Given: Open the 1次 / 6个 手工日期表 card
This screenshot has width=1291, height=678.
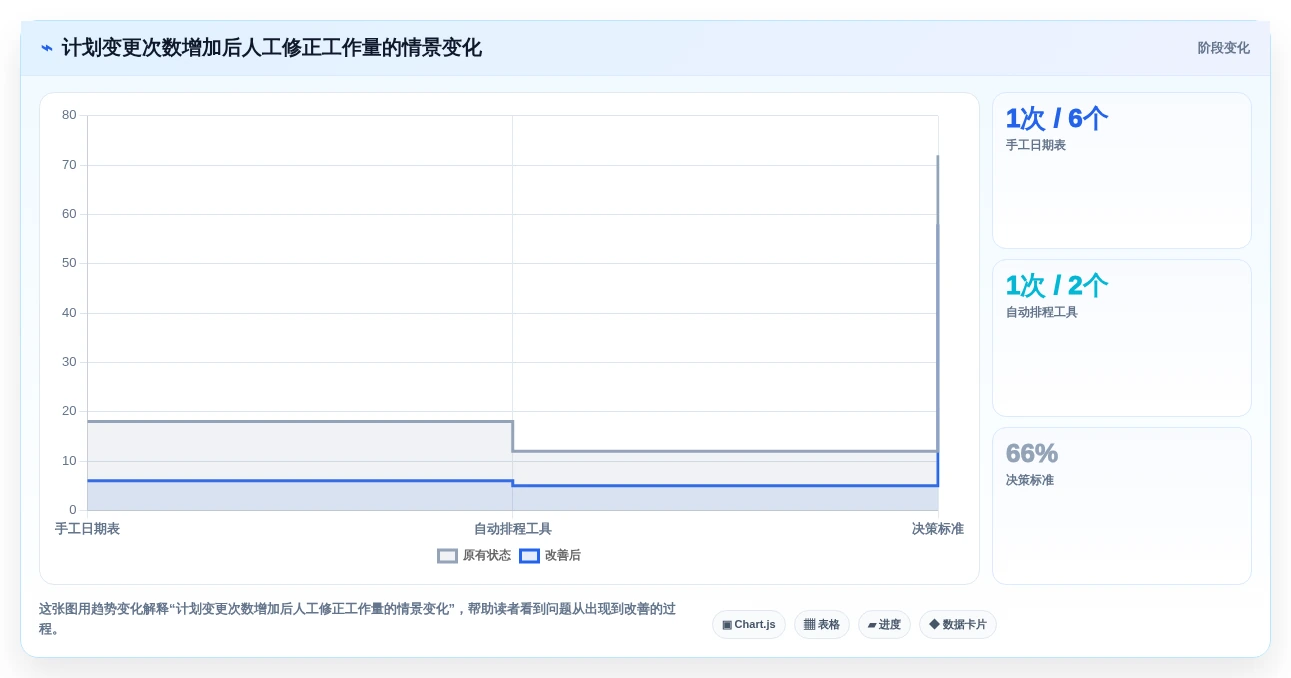Looking at the screenshot, I should [1121, 171].
